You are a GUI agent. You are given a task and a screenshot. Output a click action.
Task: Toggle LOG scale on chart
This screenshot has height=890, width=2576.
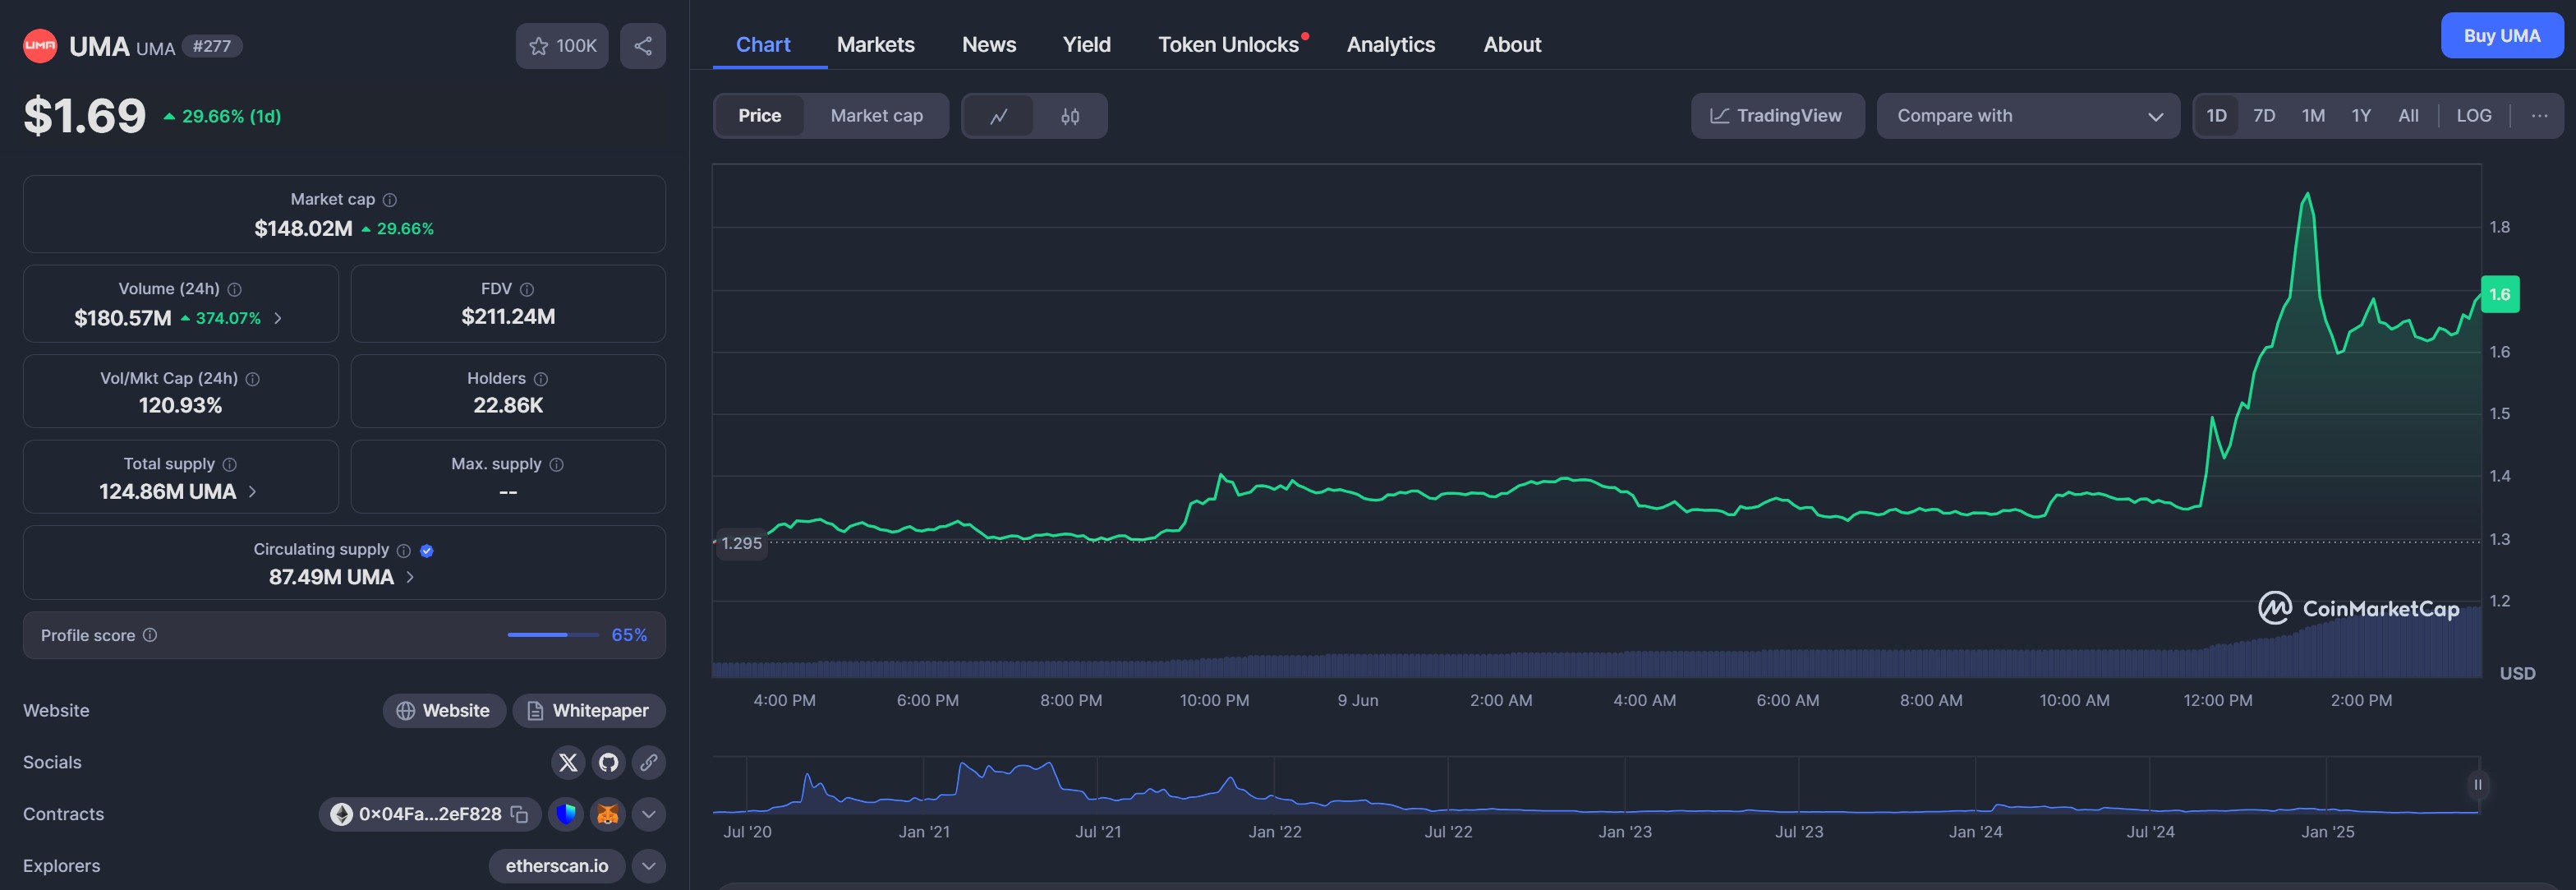(x=2474, y=116)
